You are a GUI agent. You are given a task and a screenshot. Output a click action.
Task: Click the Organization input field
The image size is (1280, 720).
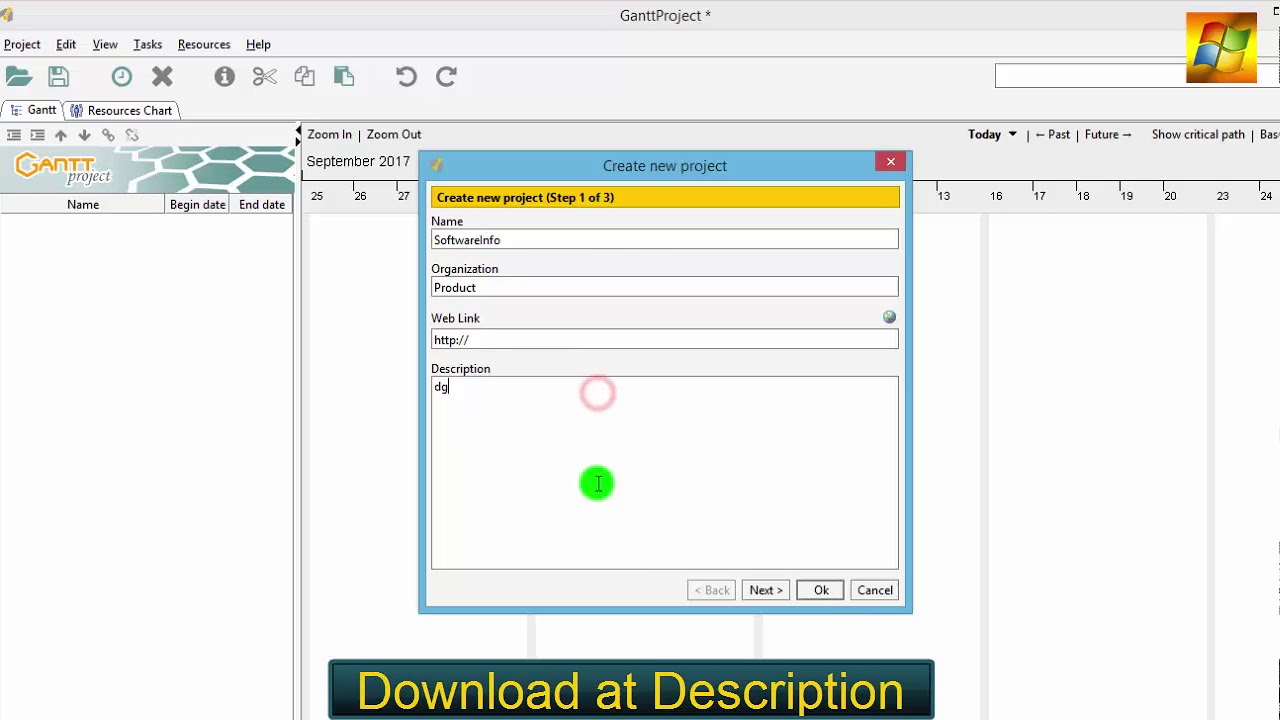pyautogui.click(x=665, y=287)
